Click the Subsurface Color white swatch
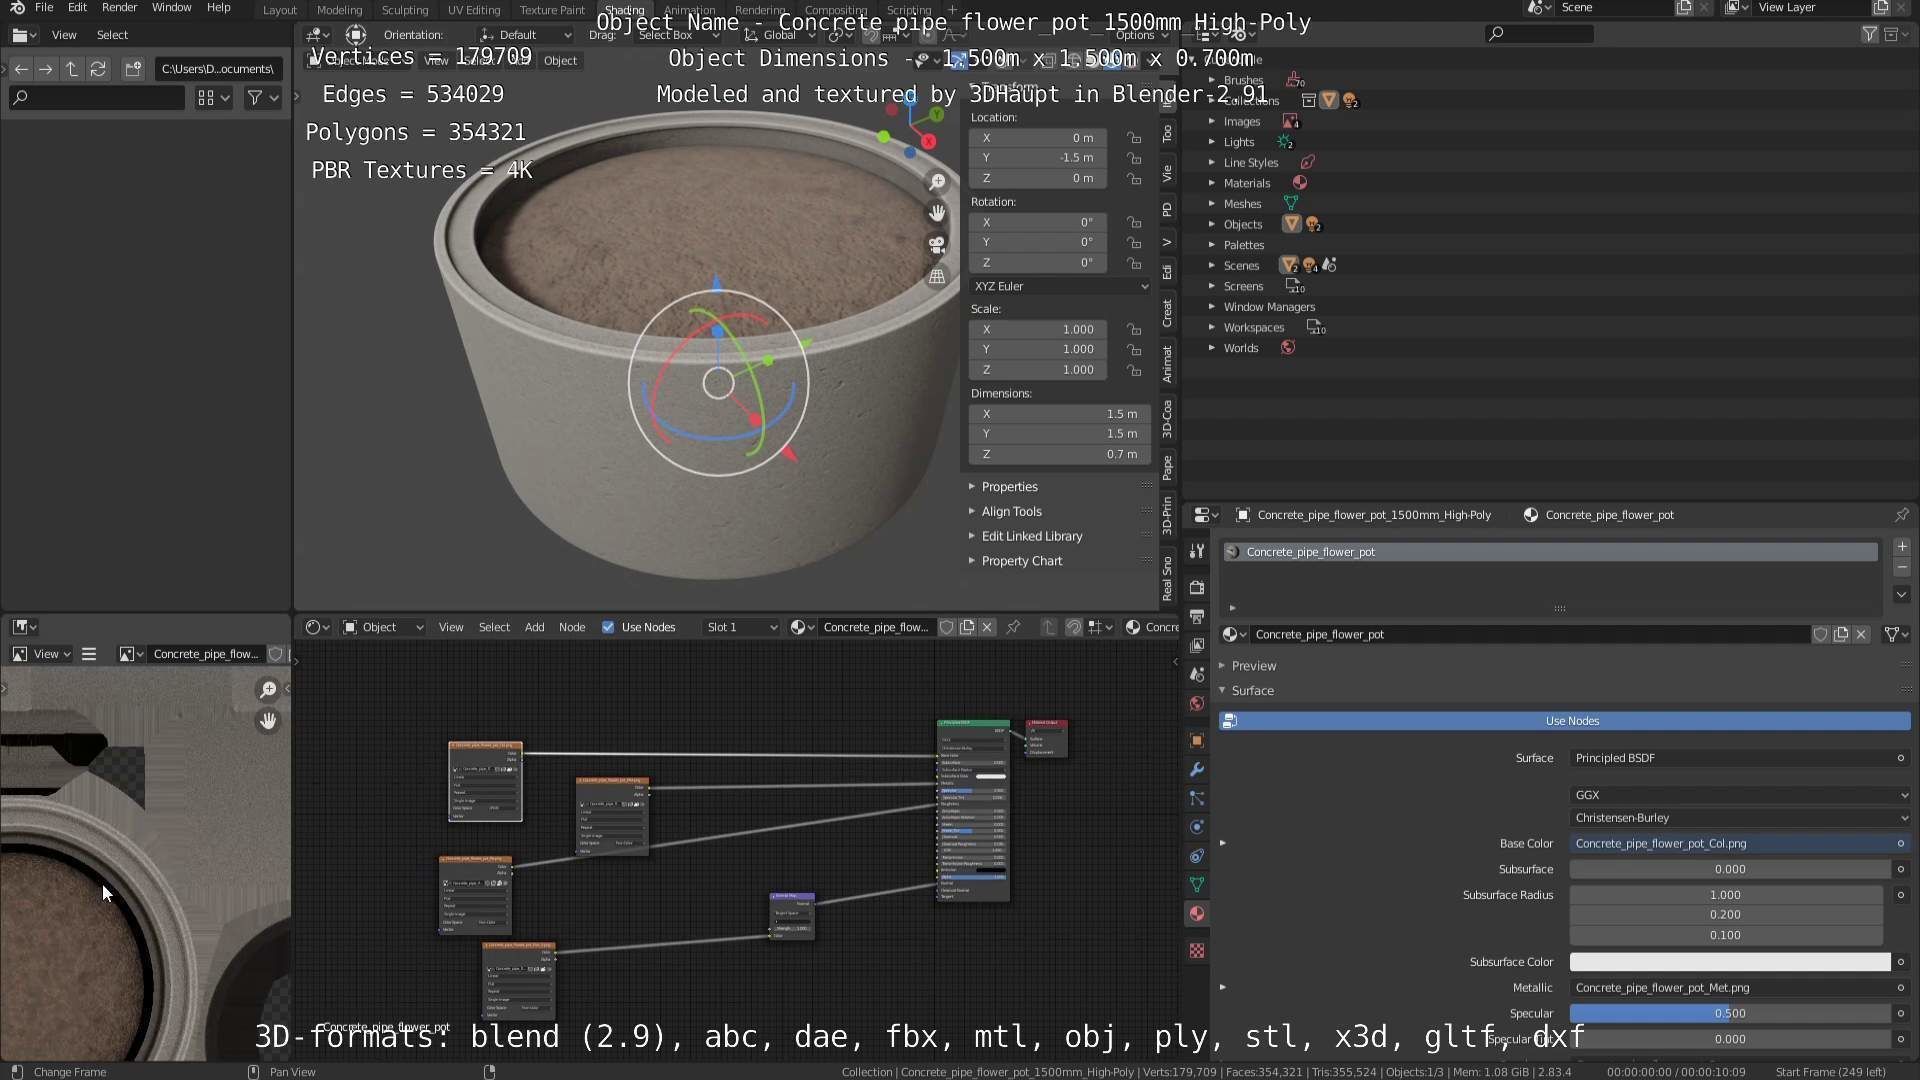Image resolution: width=1920 pixels, height=1080 pixels. coord(1730,962)
